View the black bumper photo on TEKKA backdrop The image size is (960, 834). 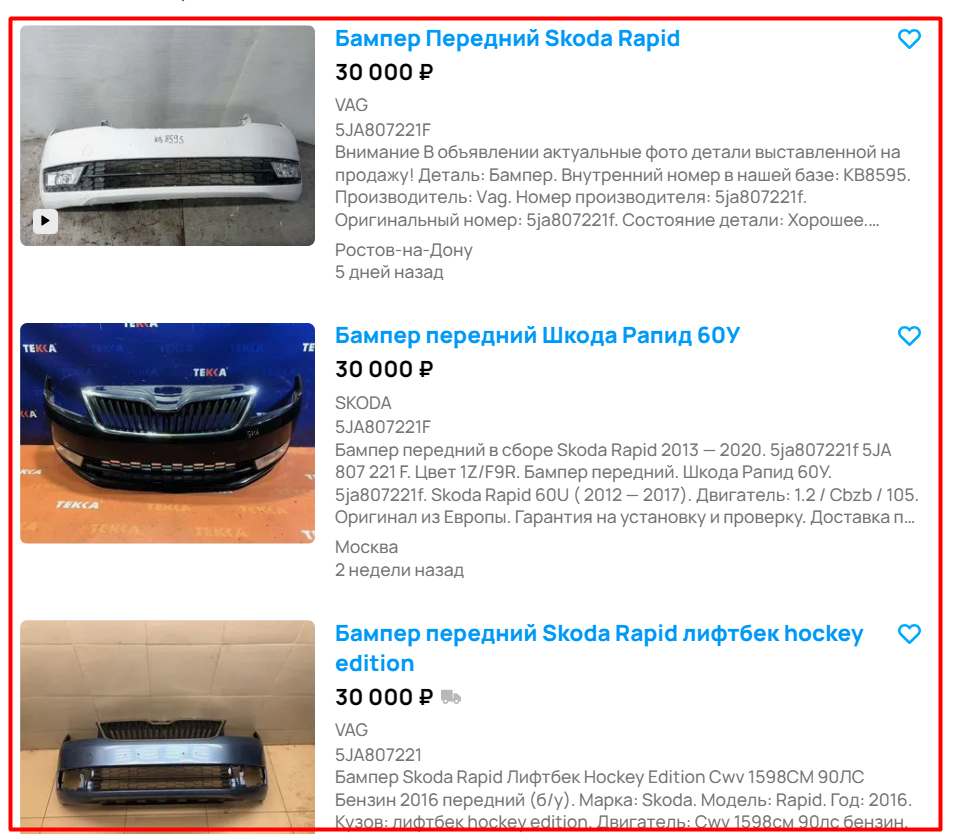point(167,433)
